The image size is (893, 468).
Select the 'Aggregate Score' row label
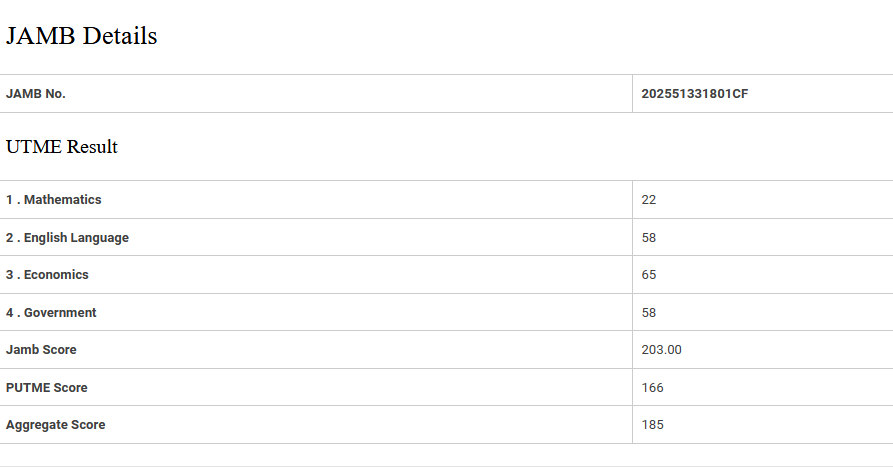(55, 425)
